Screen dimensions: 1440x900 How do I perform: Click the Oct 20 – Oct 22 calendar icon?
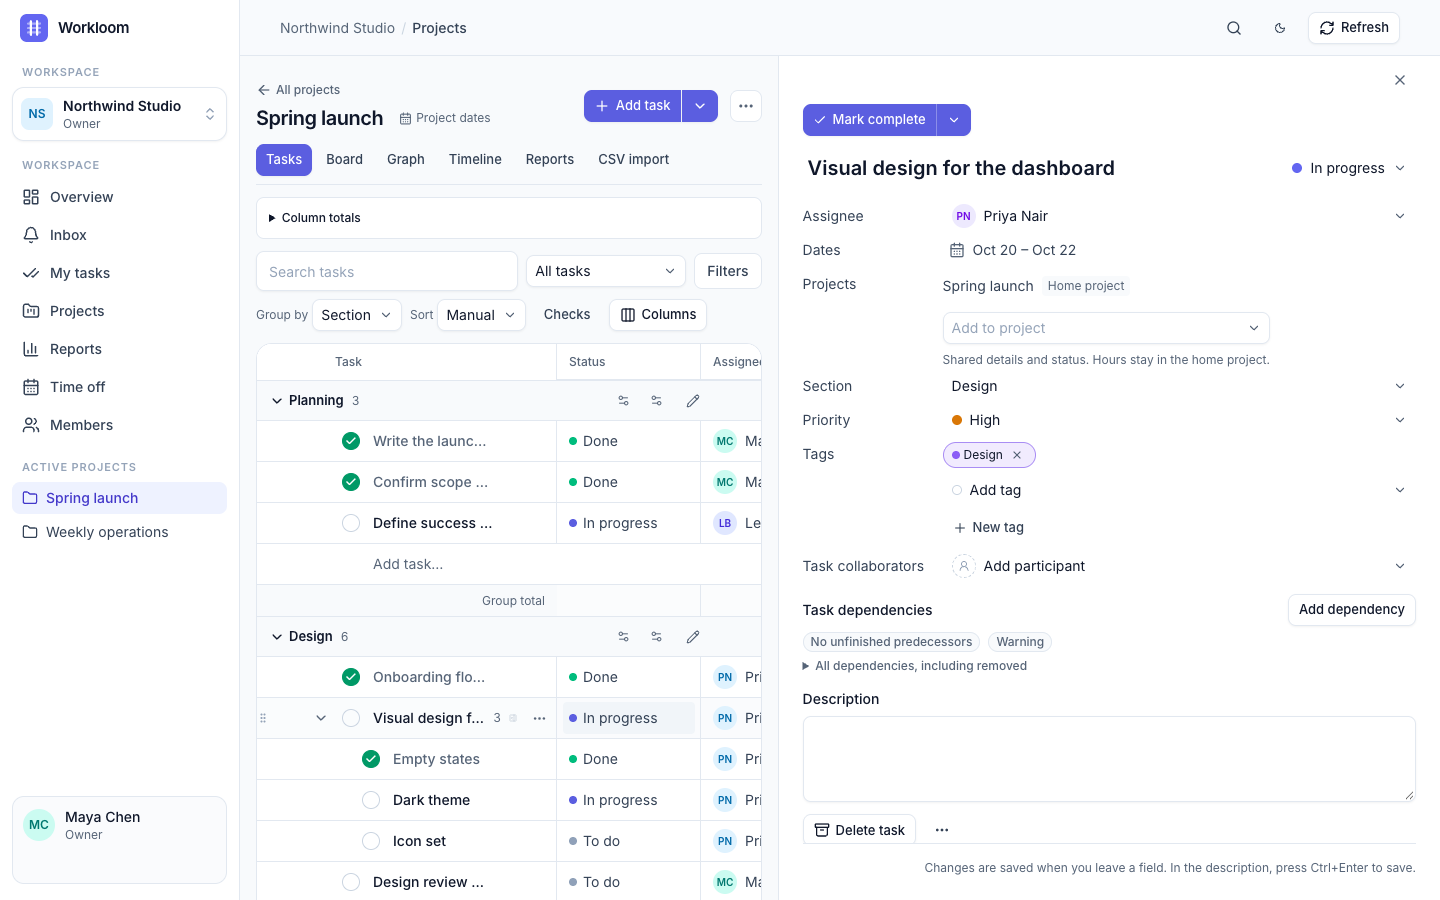(957, 250)
